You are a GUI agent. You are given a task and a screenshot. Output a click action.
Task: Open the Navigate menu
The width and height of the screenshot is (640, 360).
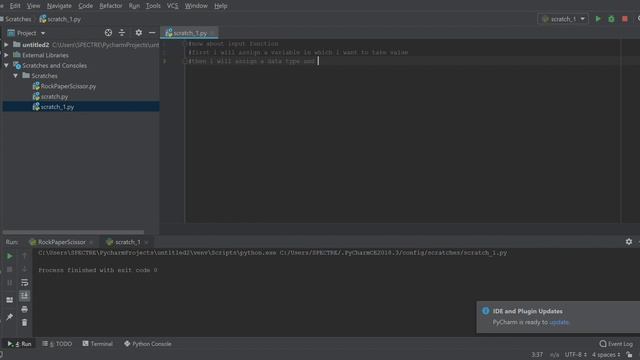[59, 6]
